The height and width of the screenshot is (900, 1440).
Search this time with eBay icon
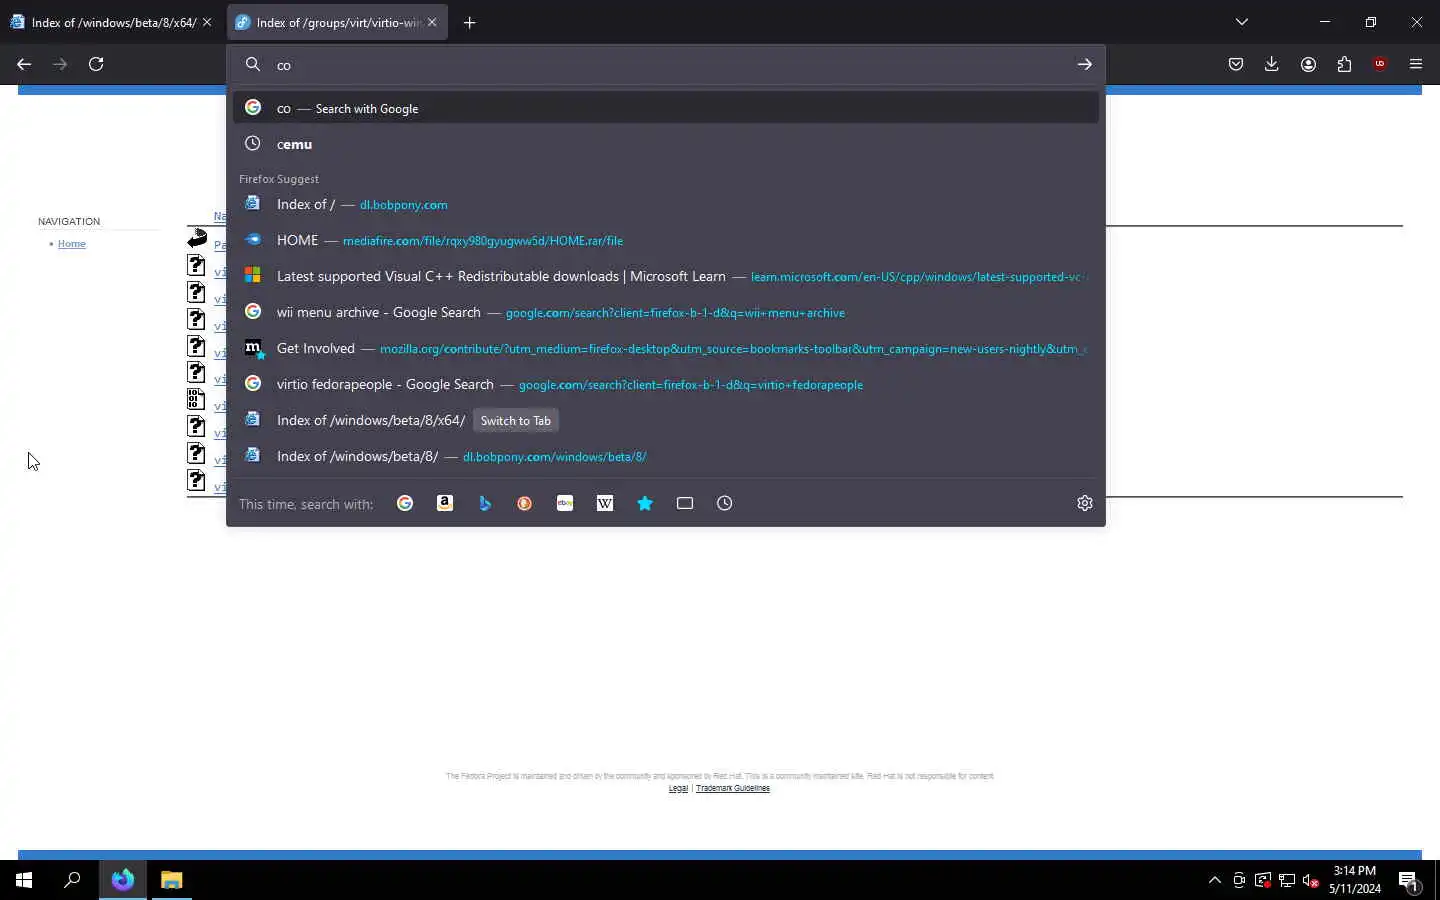coord(565,503)
